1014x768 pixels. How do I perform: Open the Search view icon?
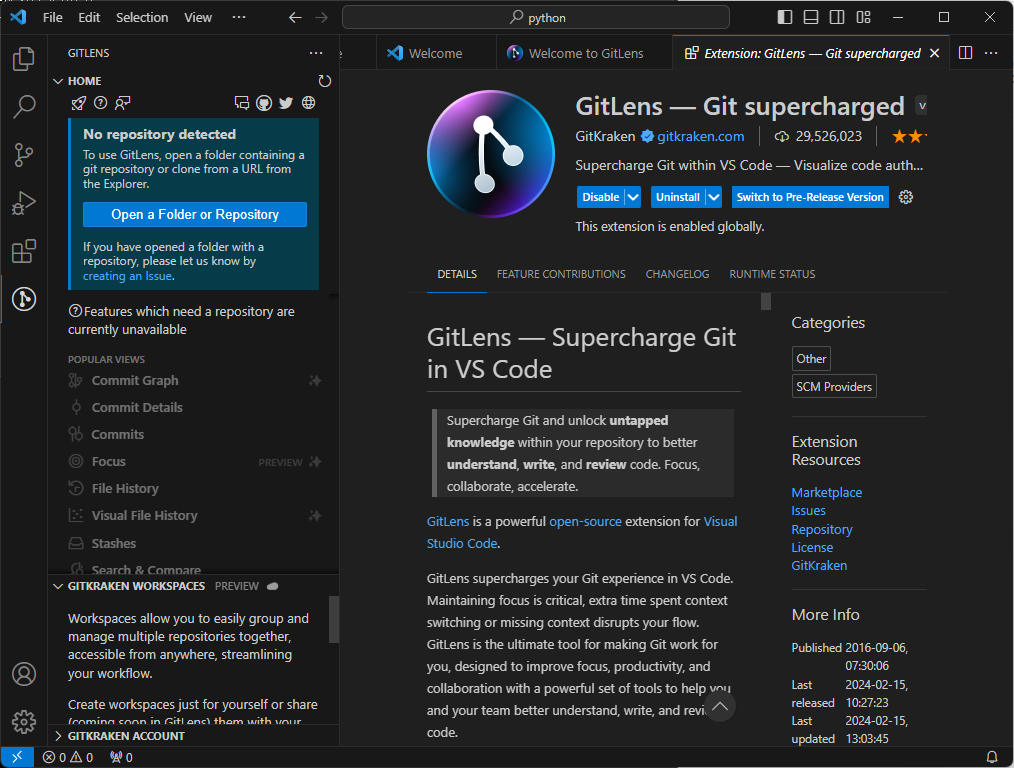pyautogui.click(x=24, y=107)
